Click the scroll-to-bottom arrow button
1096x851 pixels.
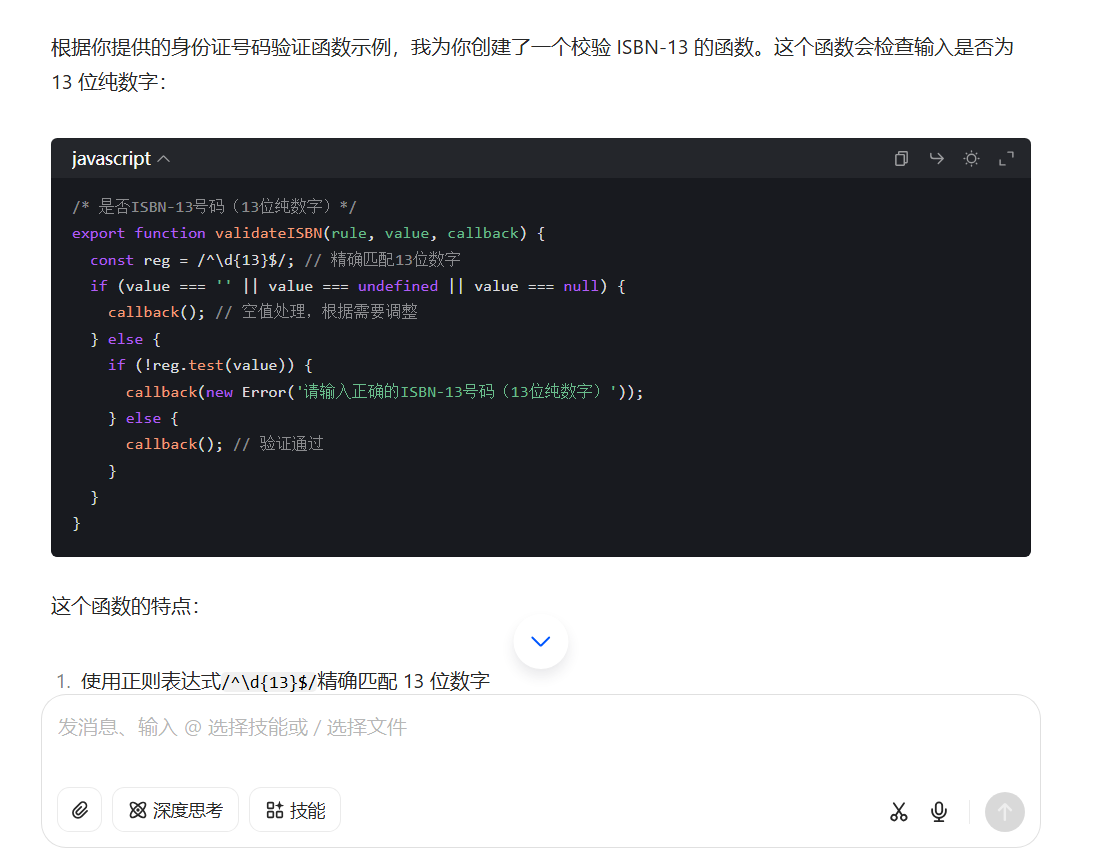[x=540, y=641]
